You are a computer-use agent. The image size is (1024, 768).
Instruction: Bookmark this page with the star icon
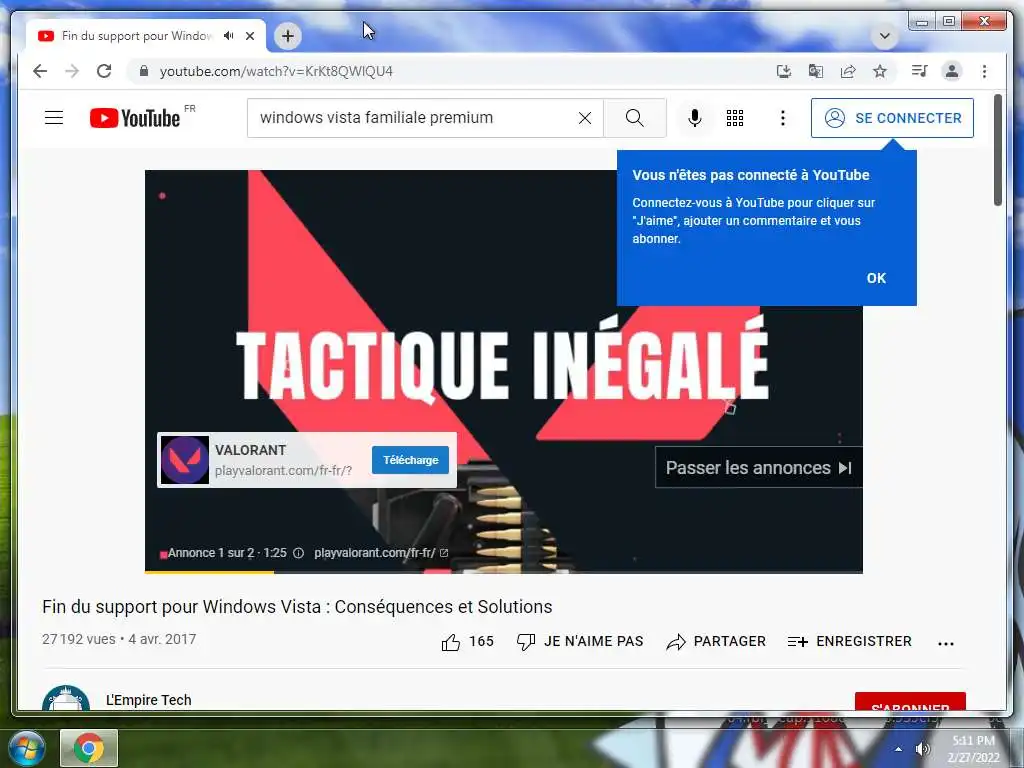click(880, 71)
